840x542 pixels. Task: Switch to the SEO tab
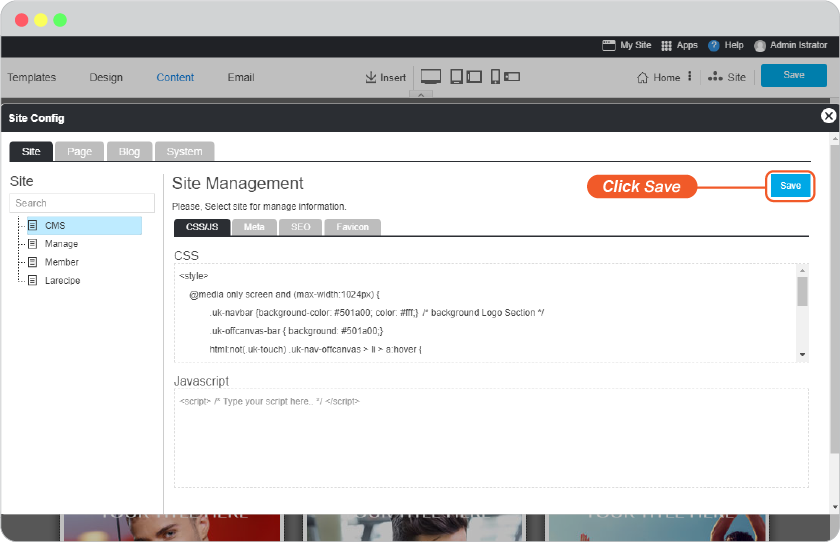click(x=301, y=227)
